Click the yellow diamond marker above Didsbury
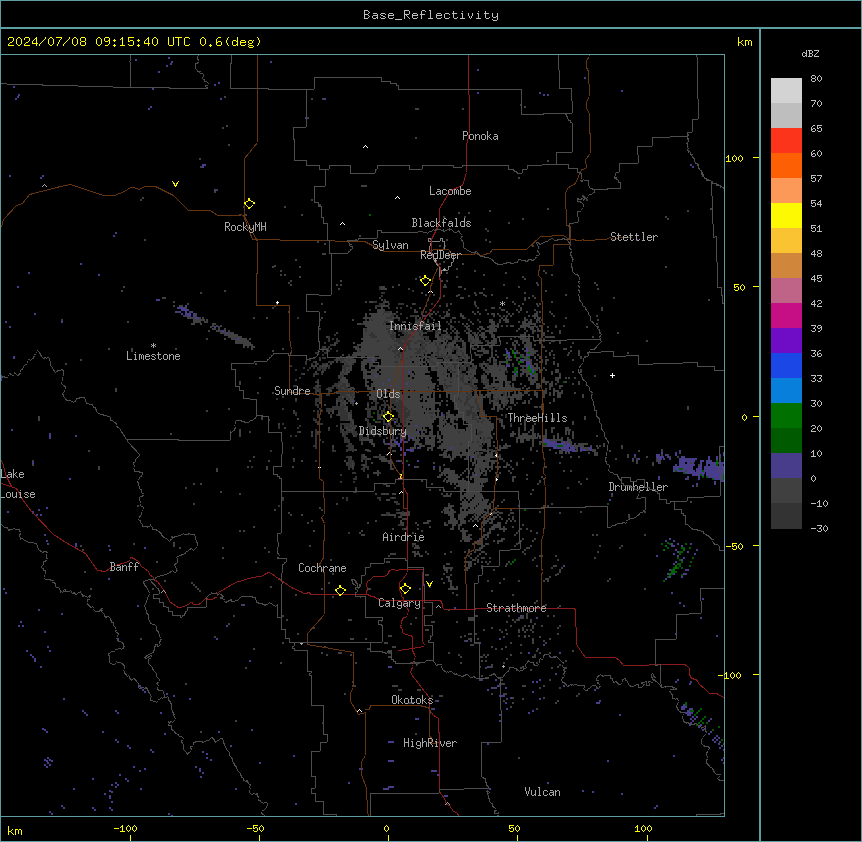Image resolution: width=862 pixels, height=842 pixels. tap(388, 417)
